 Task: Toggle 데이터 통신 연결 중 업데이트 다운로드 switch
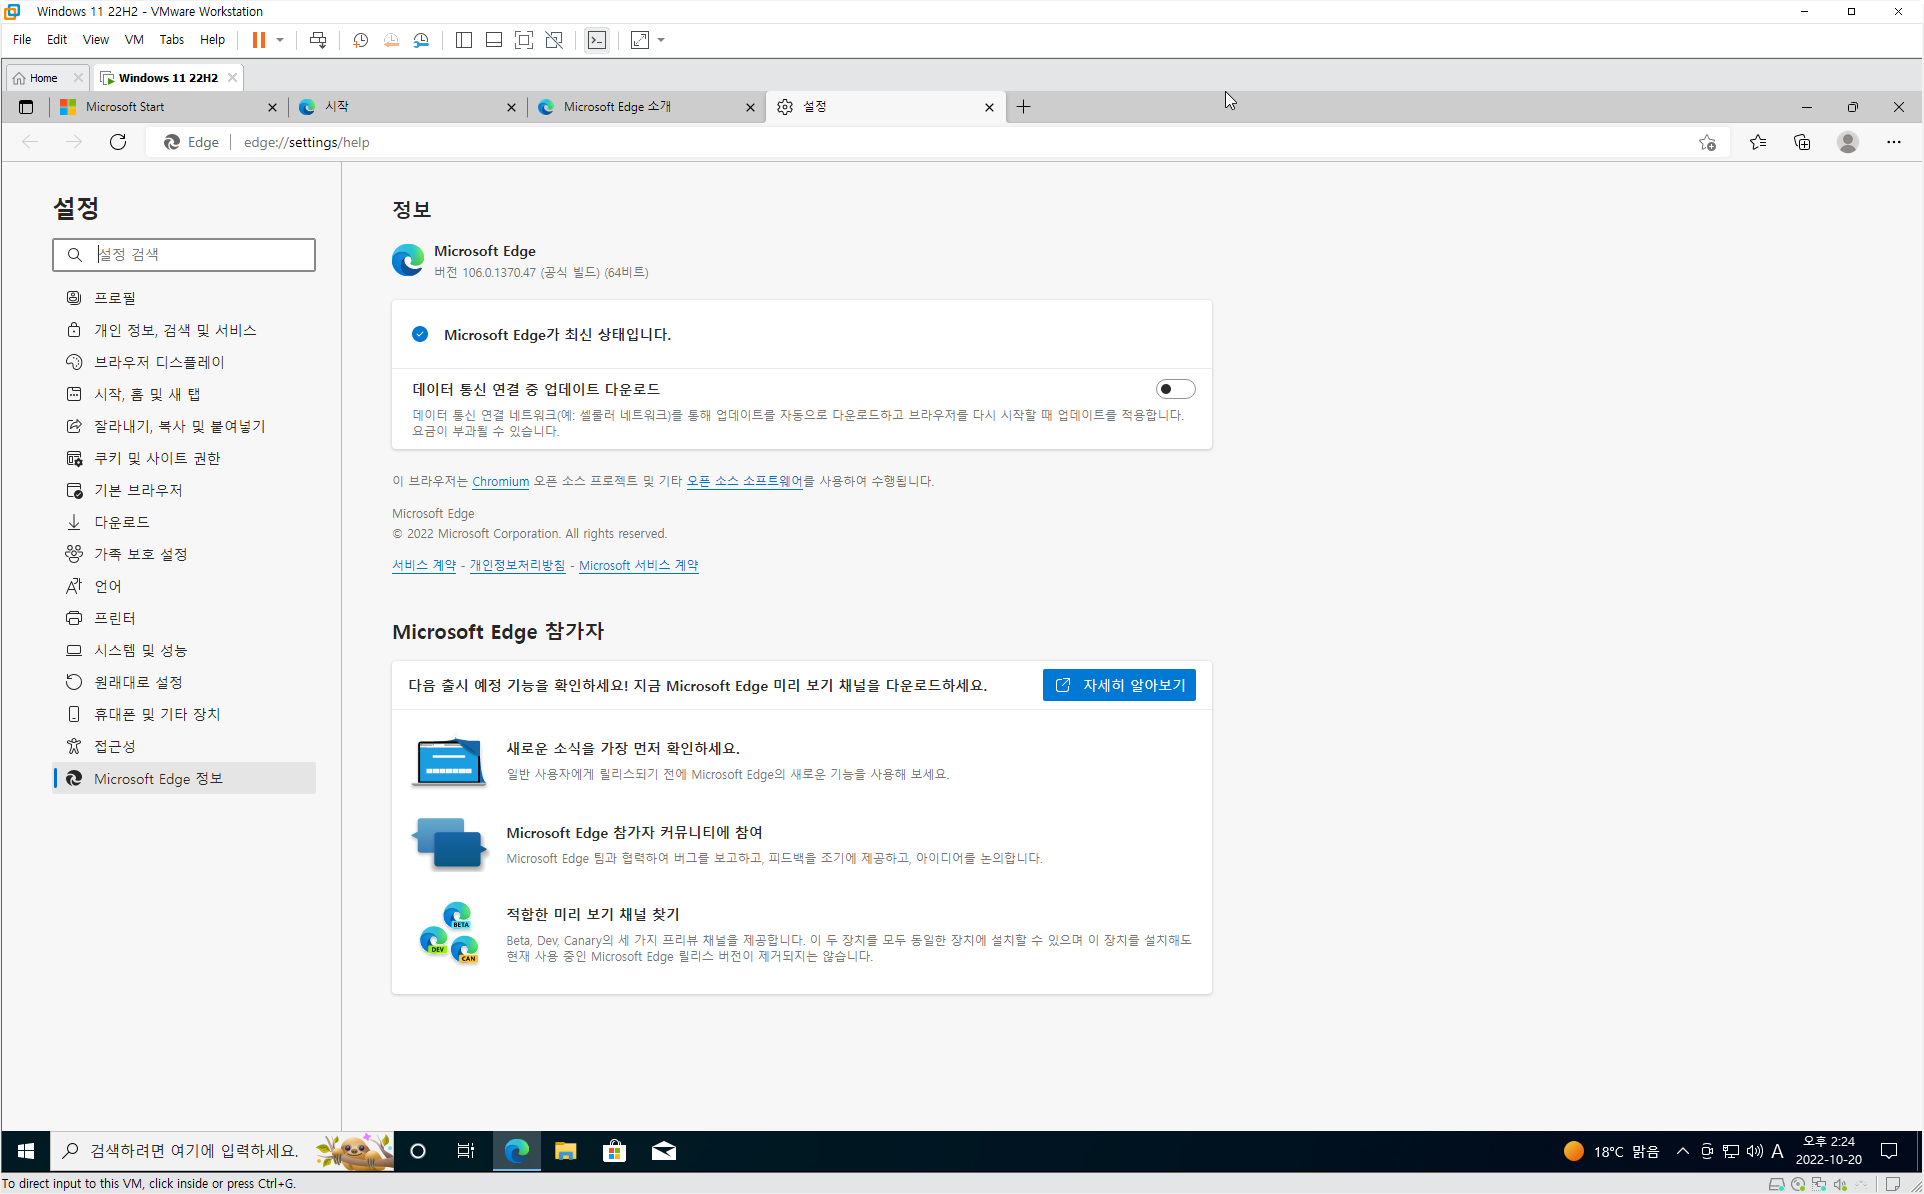click(1175, 389)
